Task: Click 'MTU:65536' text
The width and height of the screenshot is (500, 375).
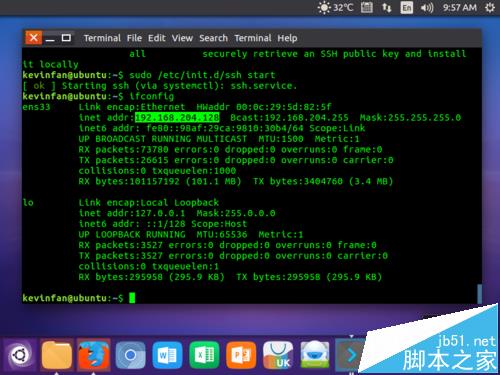Action: tap(222, 234)
